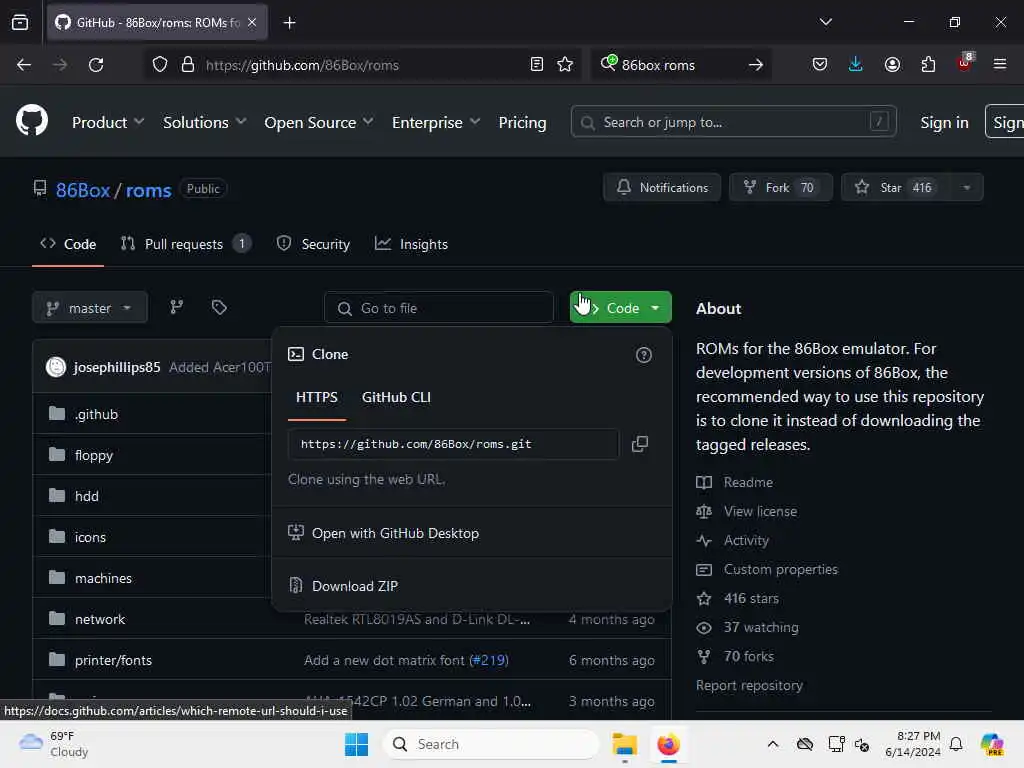Open .github folder
1024x768 pixels.
tap(96, 414)
